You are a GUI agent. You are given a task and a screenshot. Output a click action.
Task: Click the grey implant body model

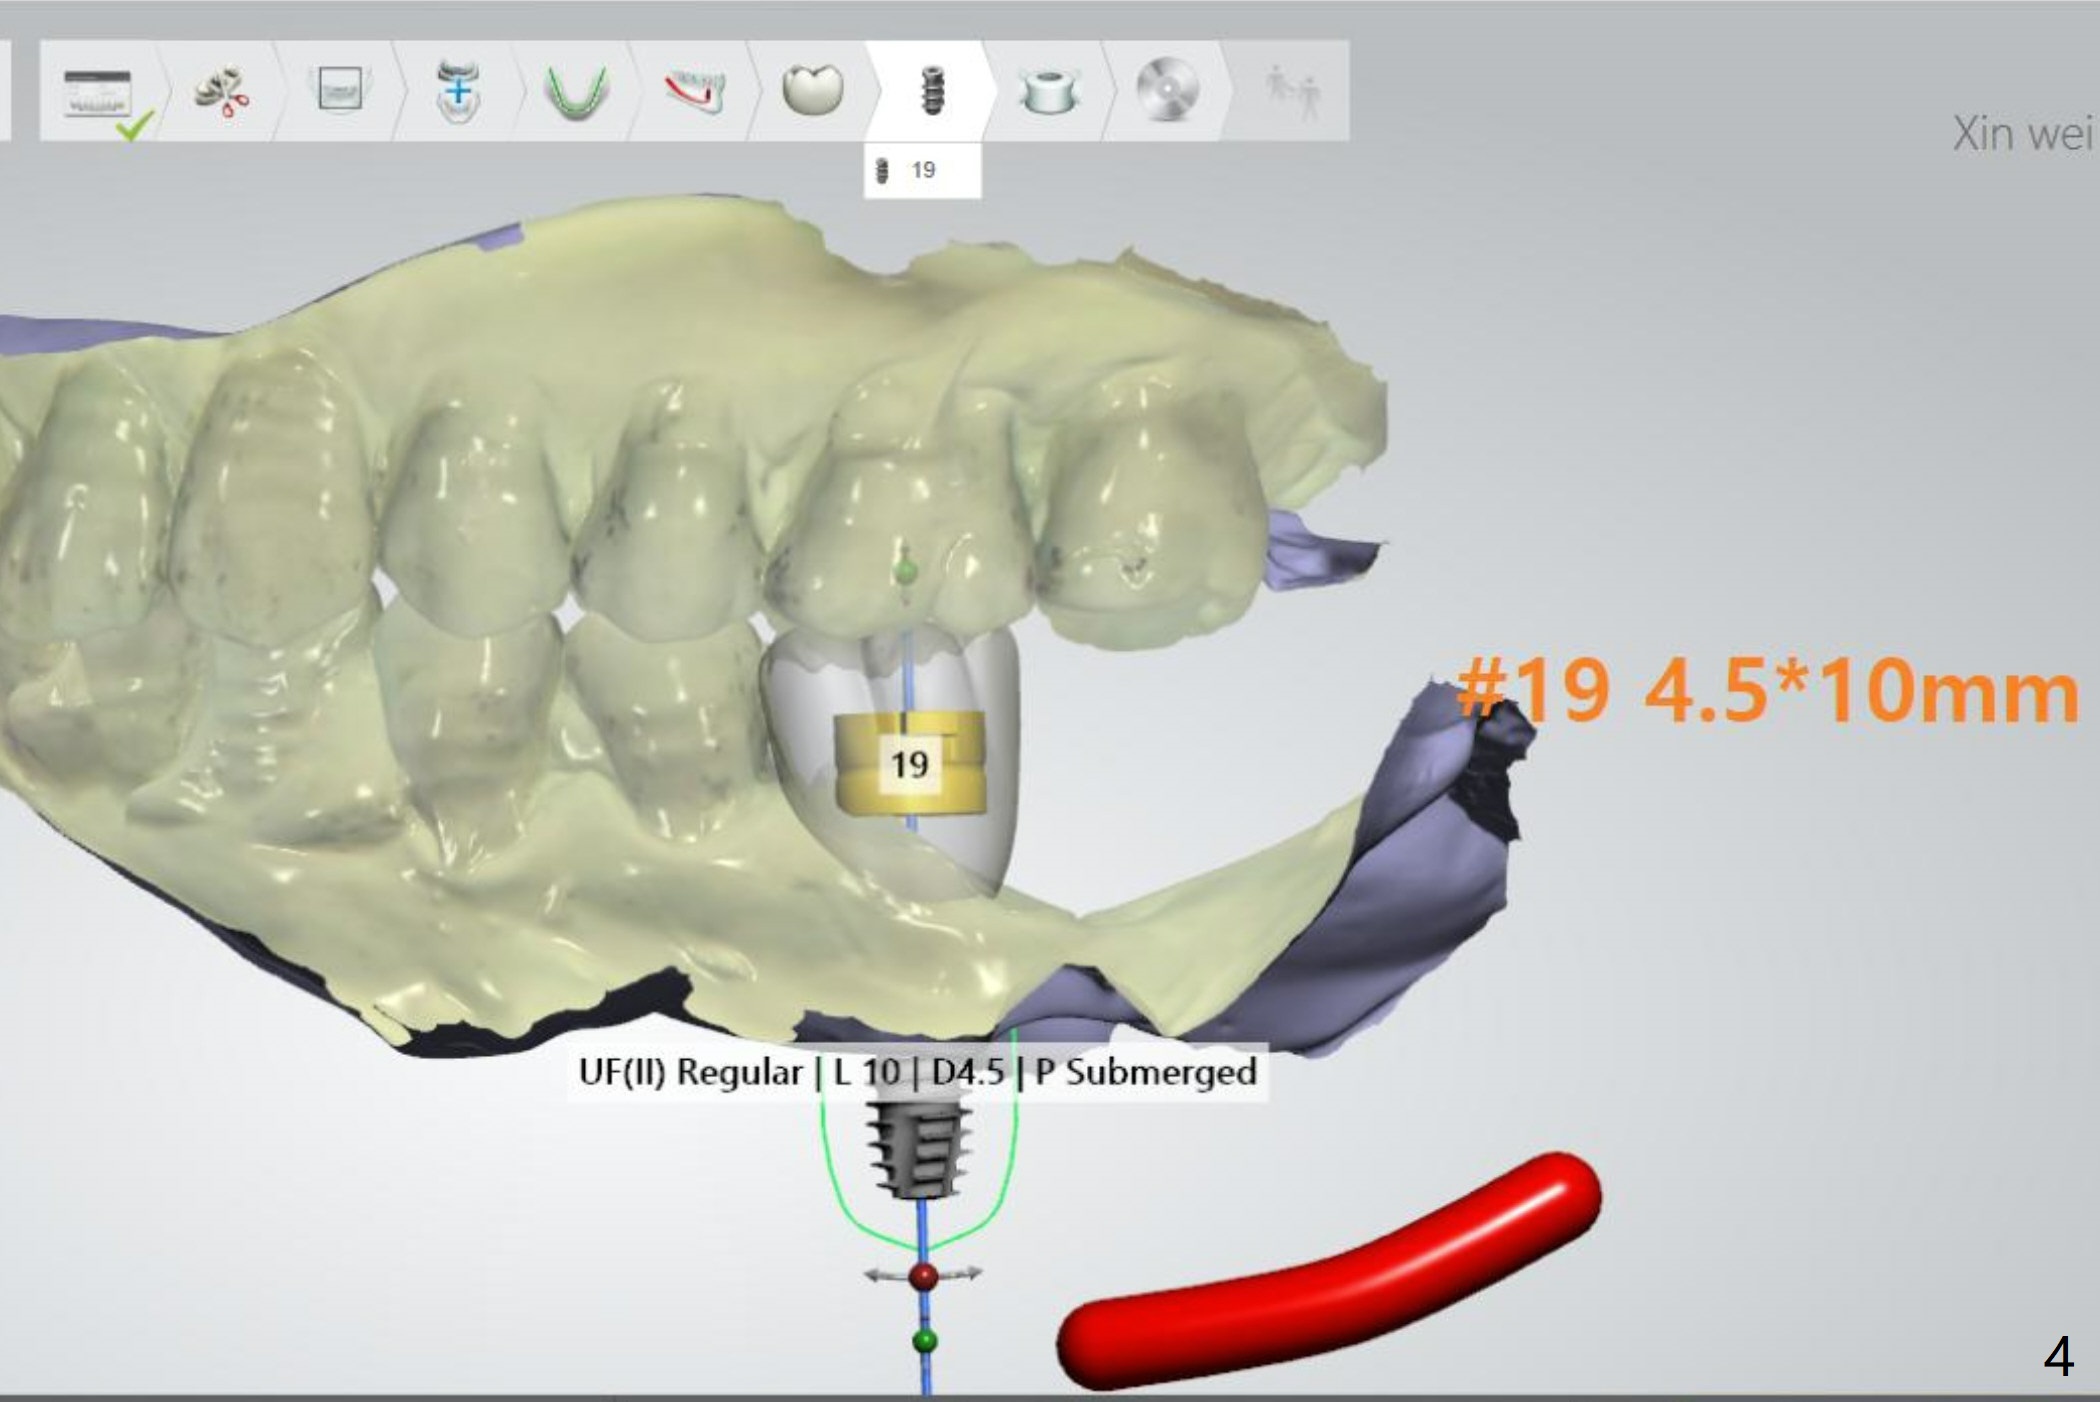(920, 1150)
